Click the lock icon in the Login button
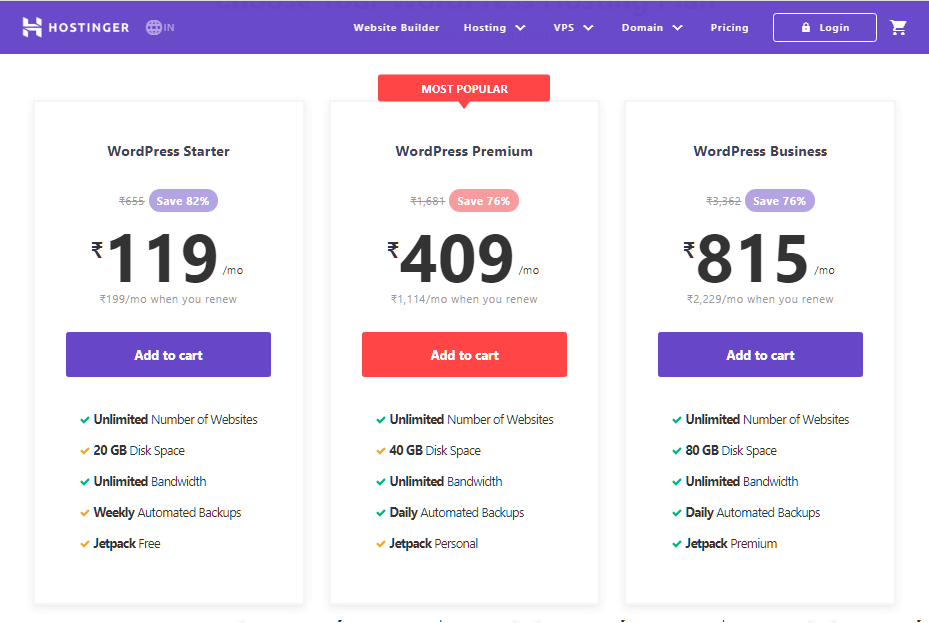929x623 pixels. 806,27
